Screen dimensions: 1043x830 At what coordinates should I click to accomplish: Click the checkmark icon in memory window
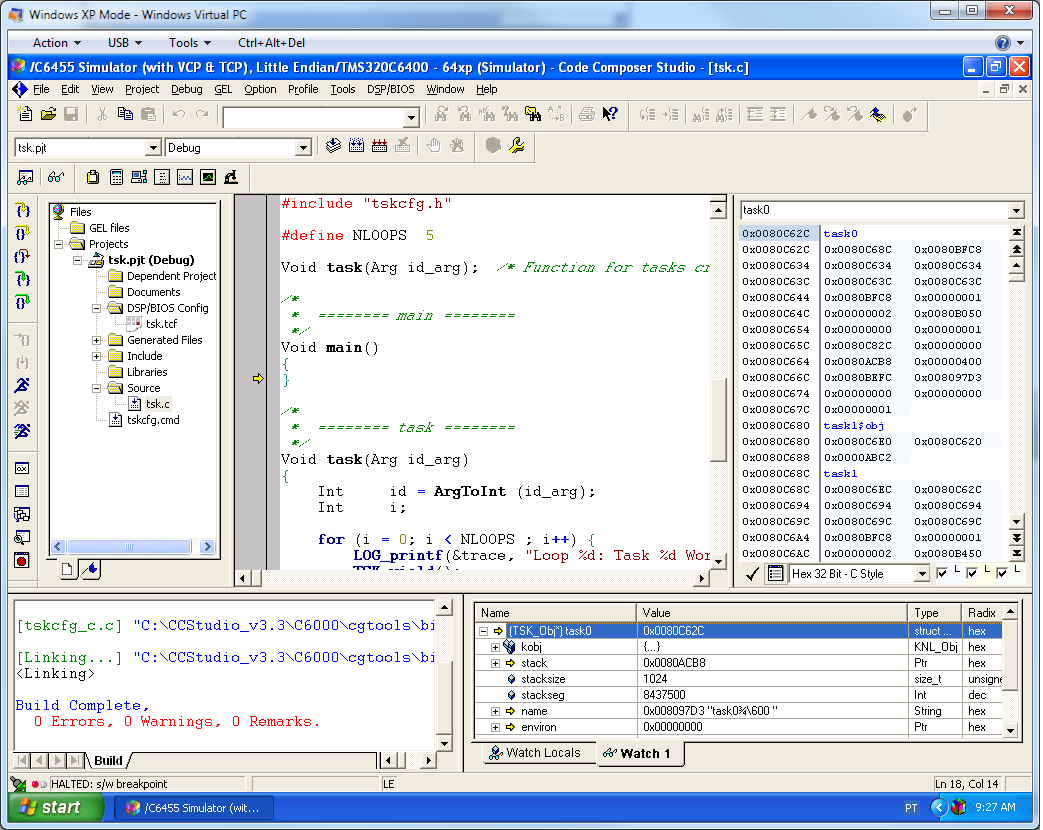[752, 574]
